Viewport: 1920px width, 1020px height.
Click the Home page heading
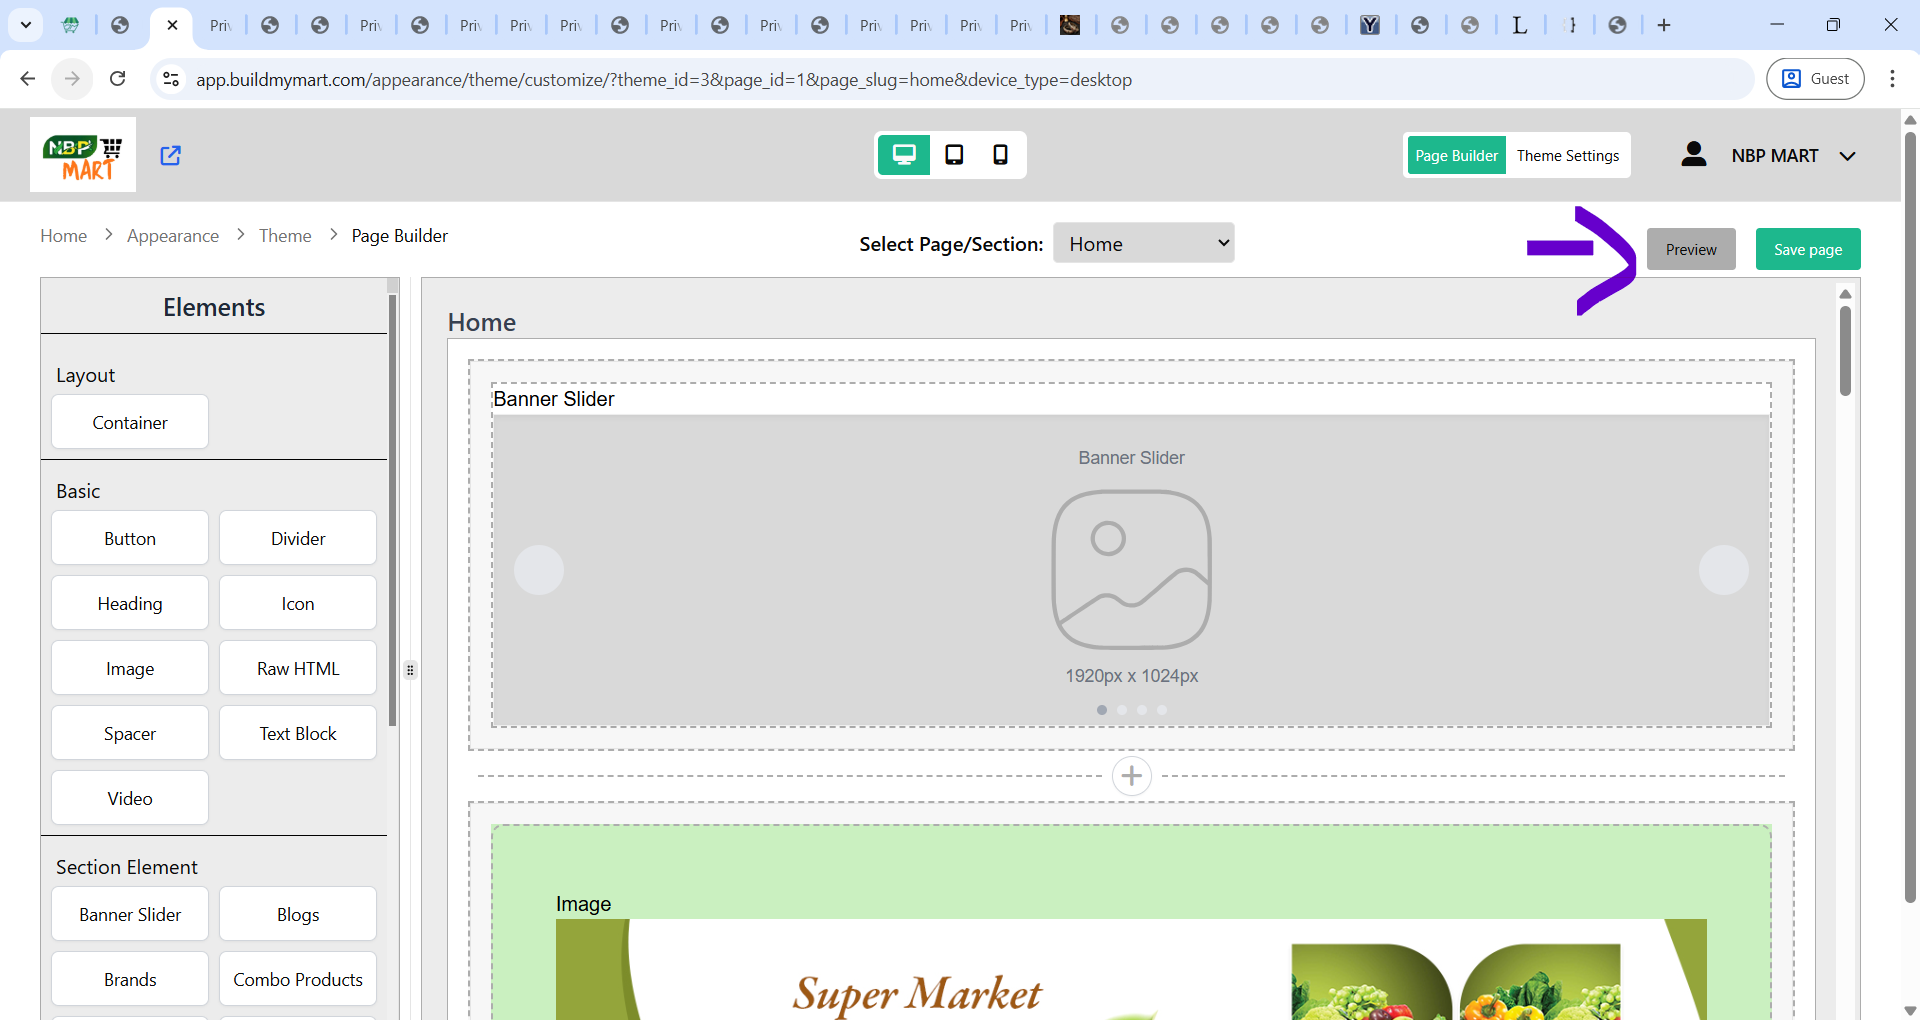482,322
